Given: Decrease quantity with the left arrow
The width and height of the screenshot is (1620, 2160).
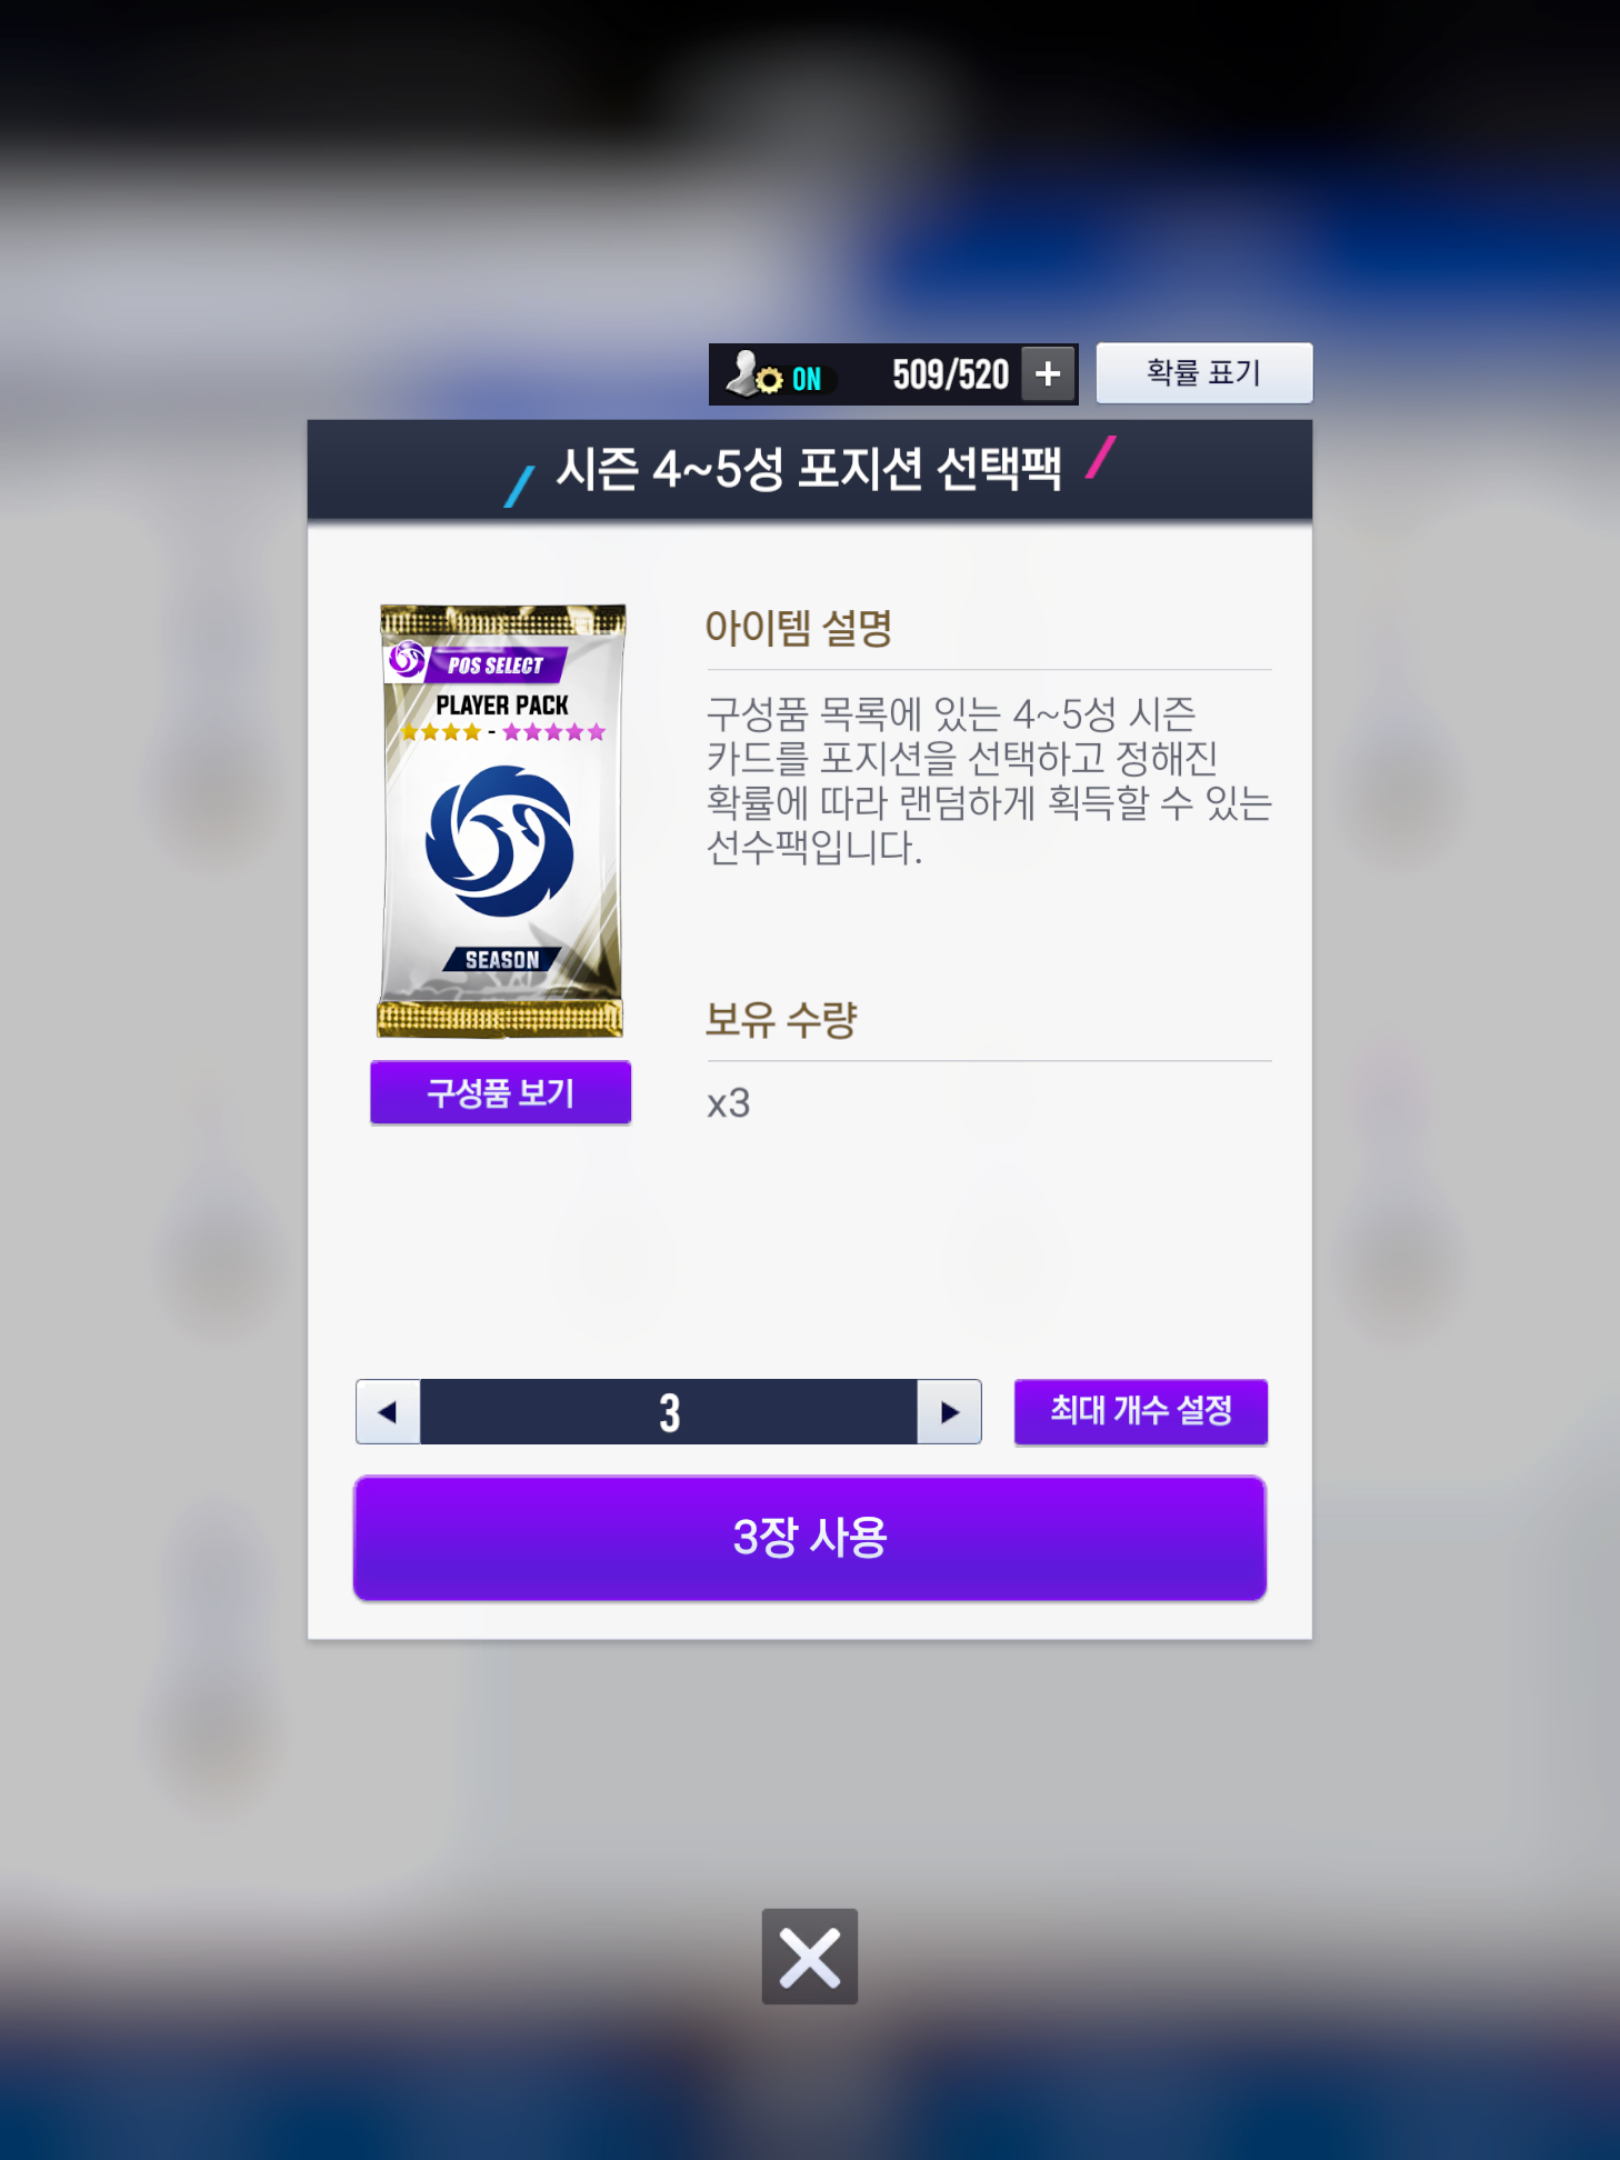Looking at the screenshot, I should (388, 1412).
